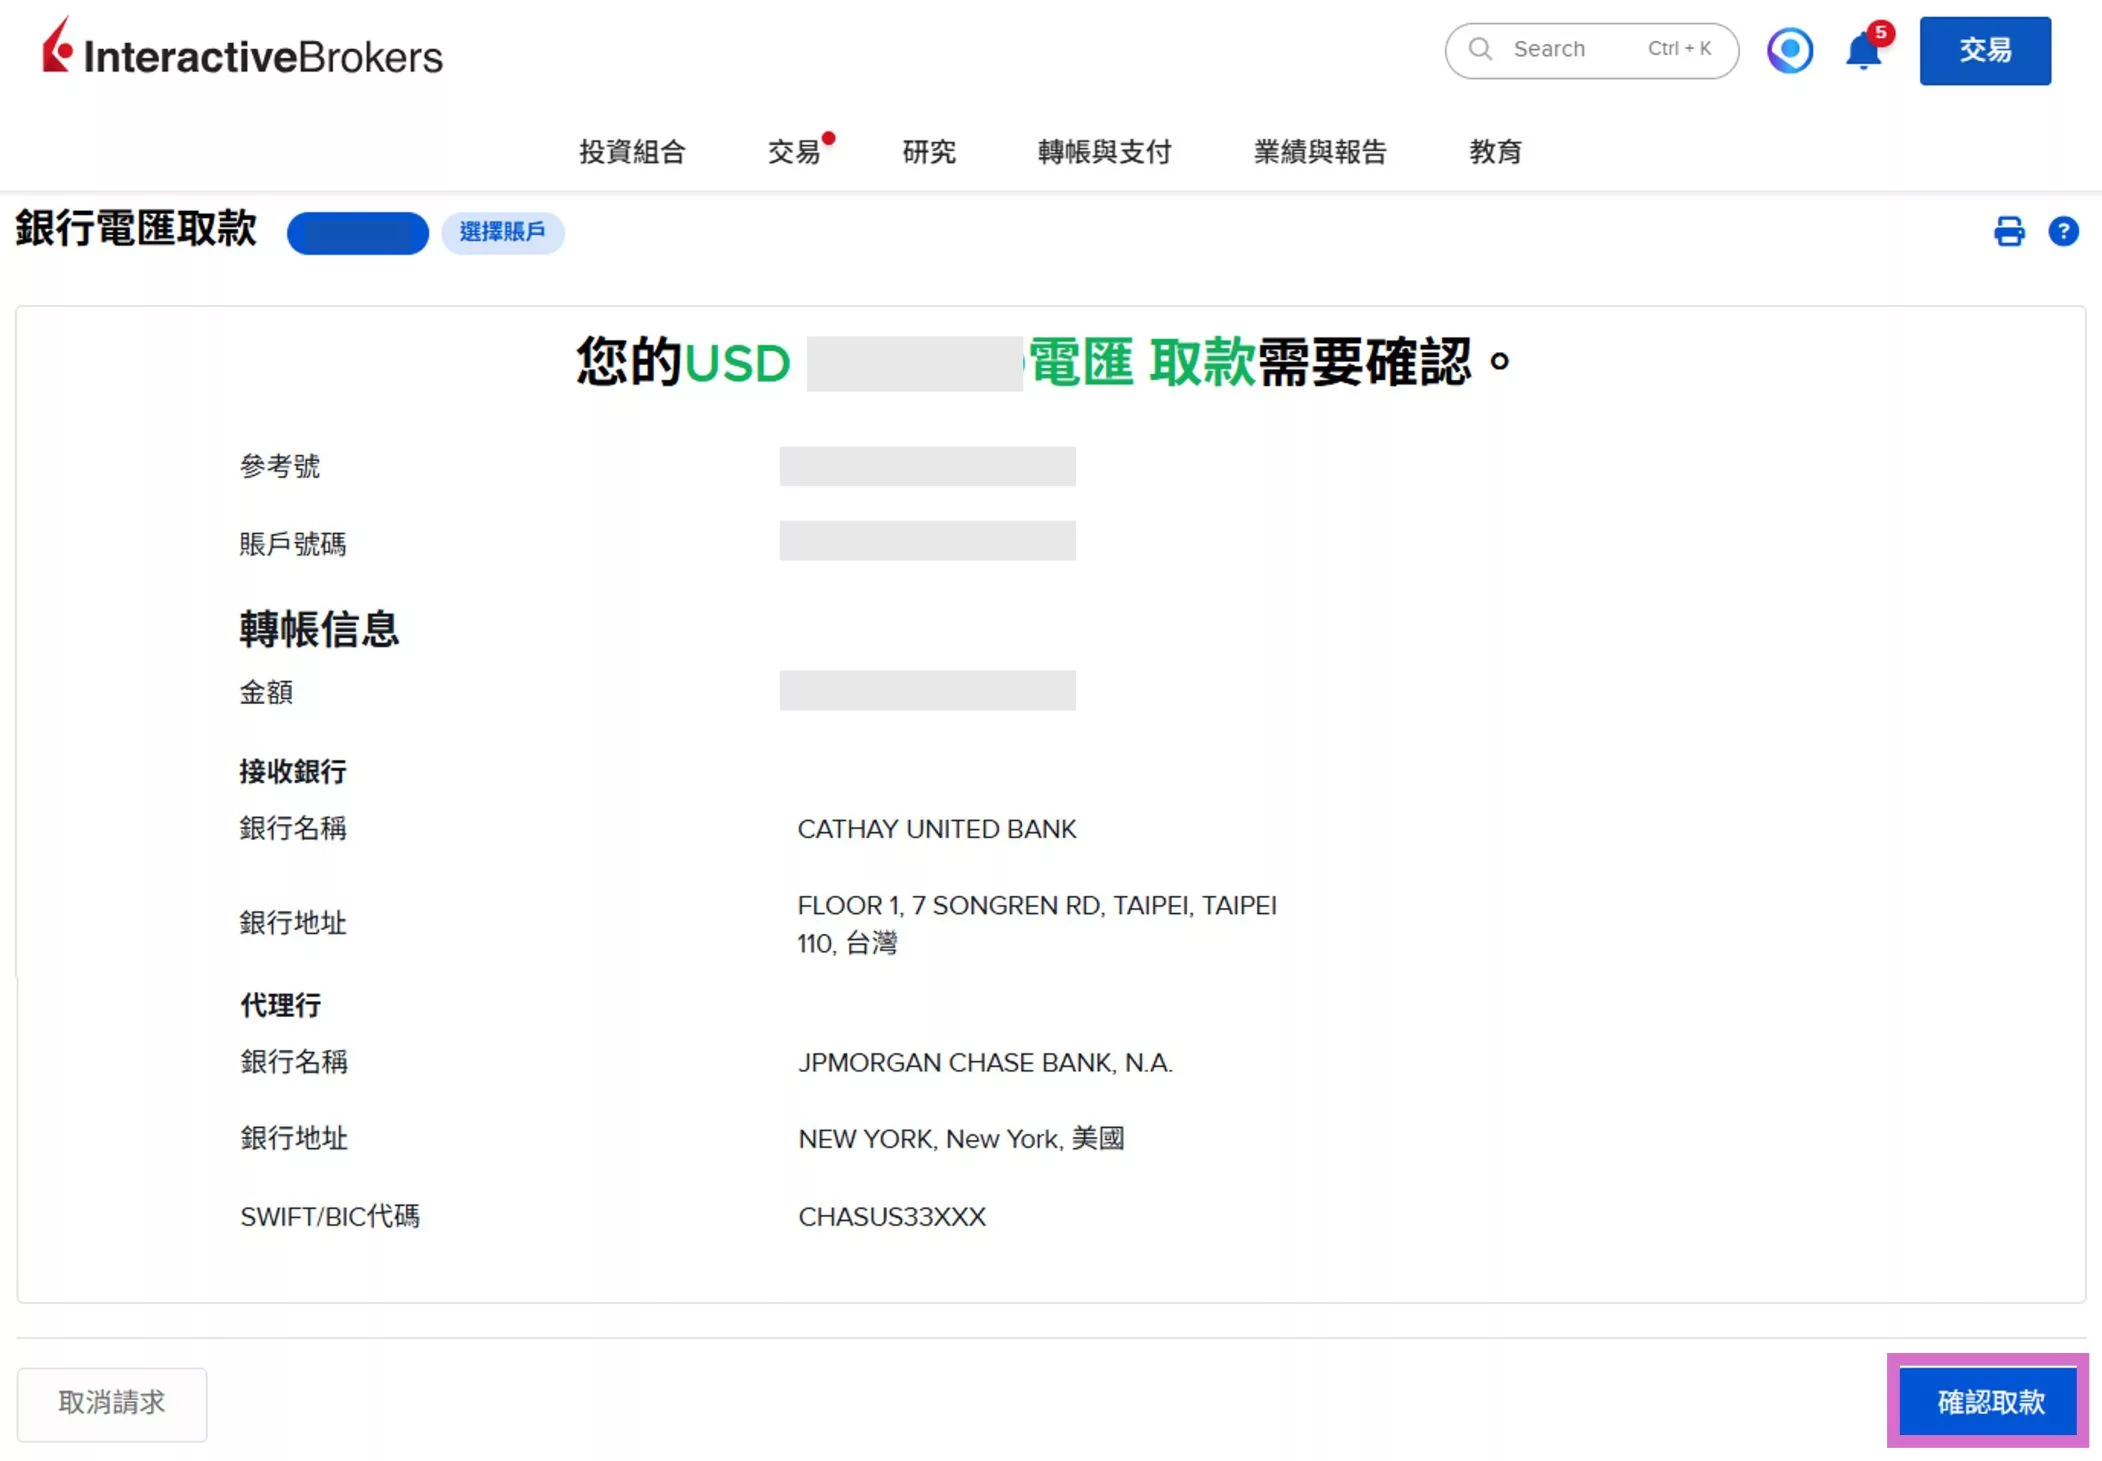Open the 轉帳與支付 menu
The image size is (2102, 1461).
[x=1104, y=152]
